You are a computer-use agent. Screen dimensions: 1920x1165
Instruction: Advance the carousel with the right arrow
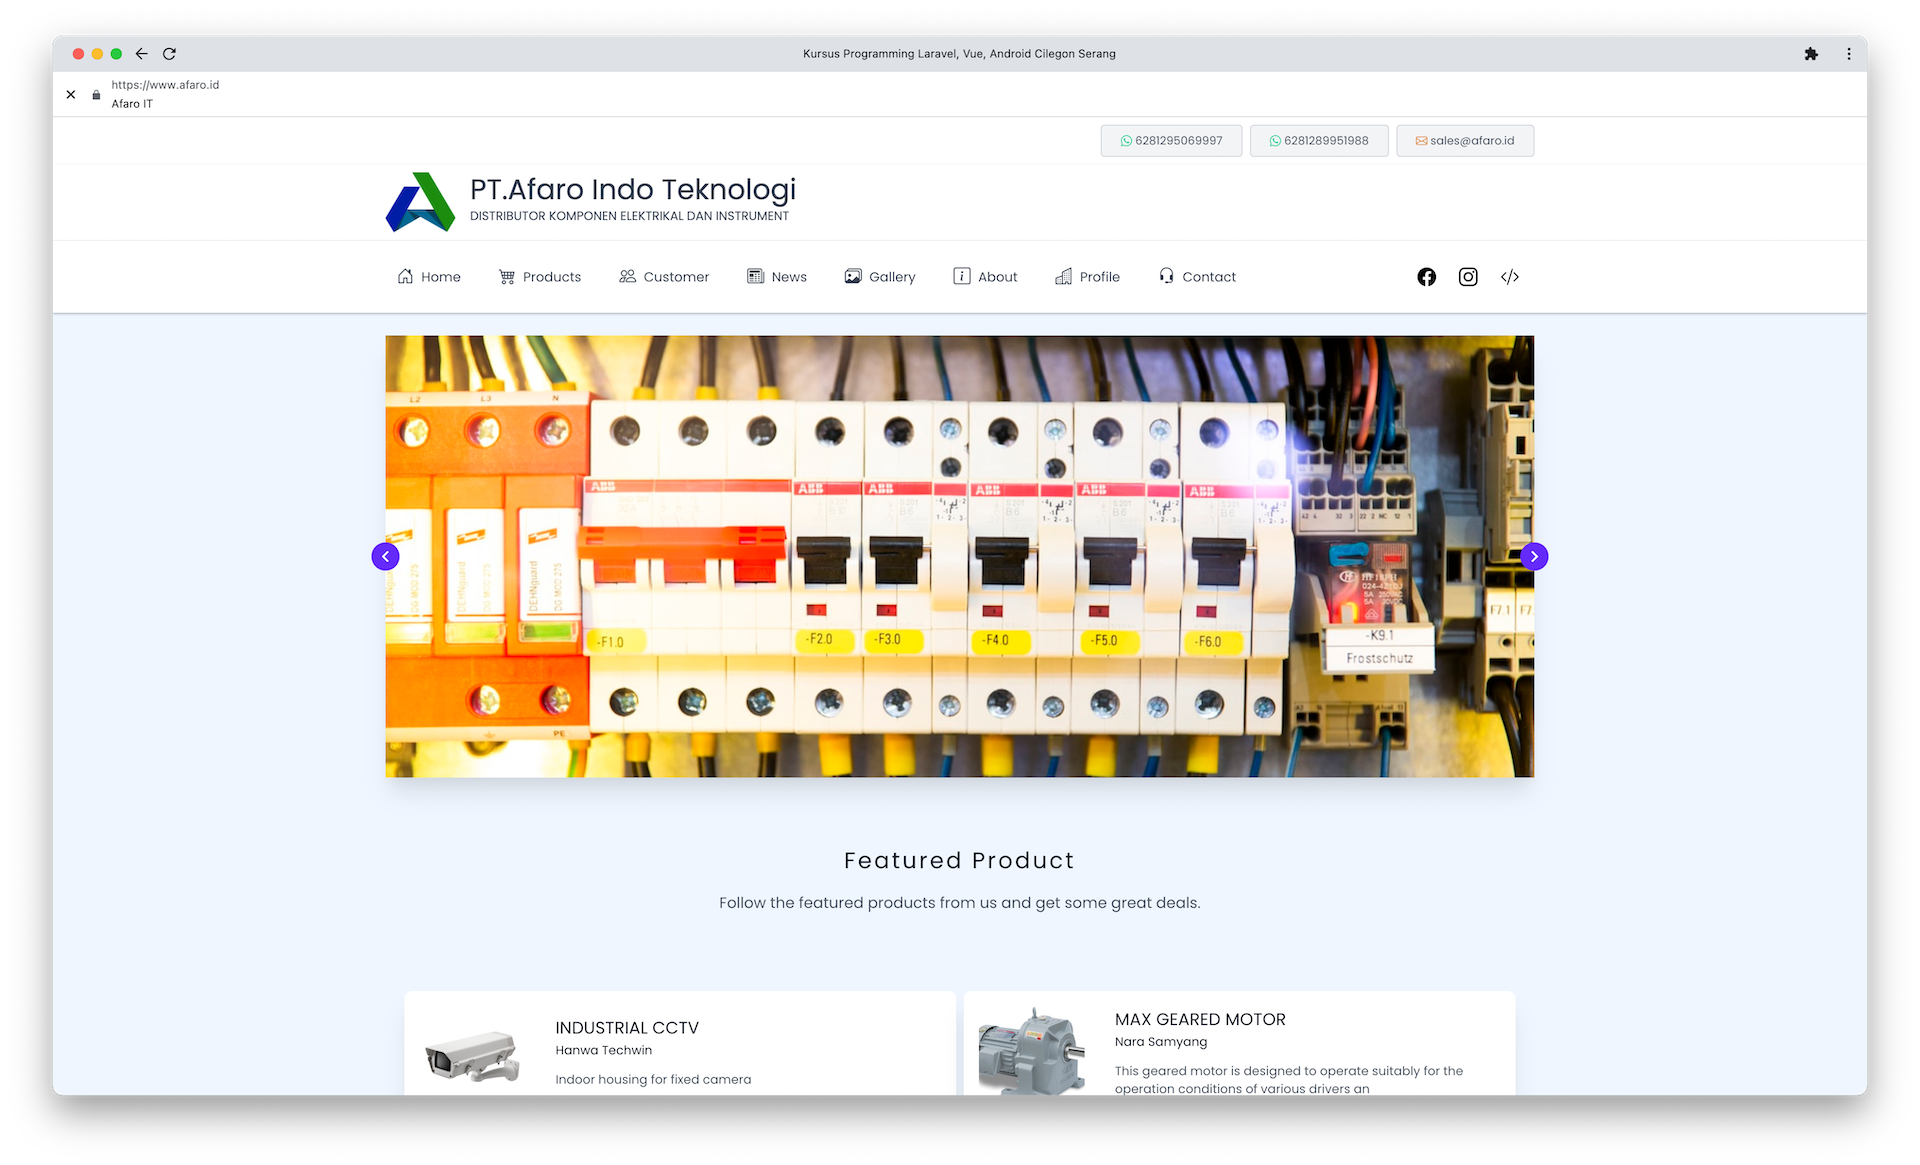click(x=1534, y=556)
